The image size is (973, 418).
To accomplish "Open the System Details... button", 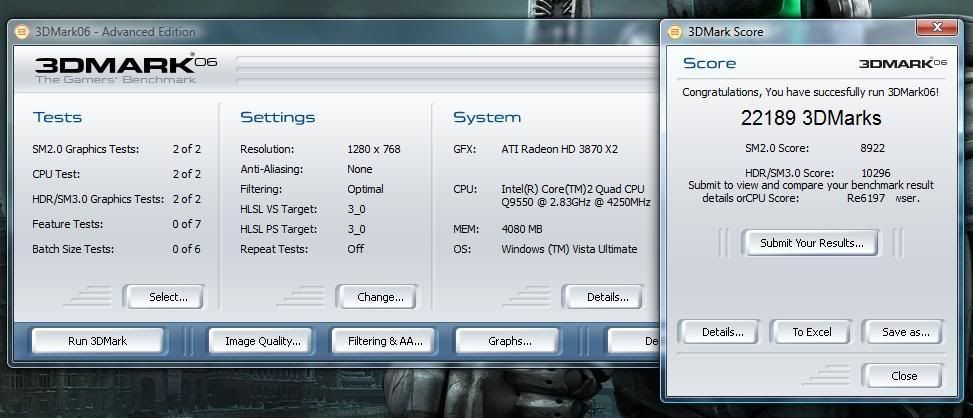I will [x=603, y=297].
